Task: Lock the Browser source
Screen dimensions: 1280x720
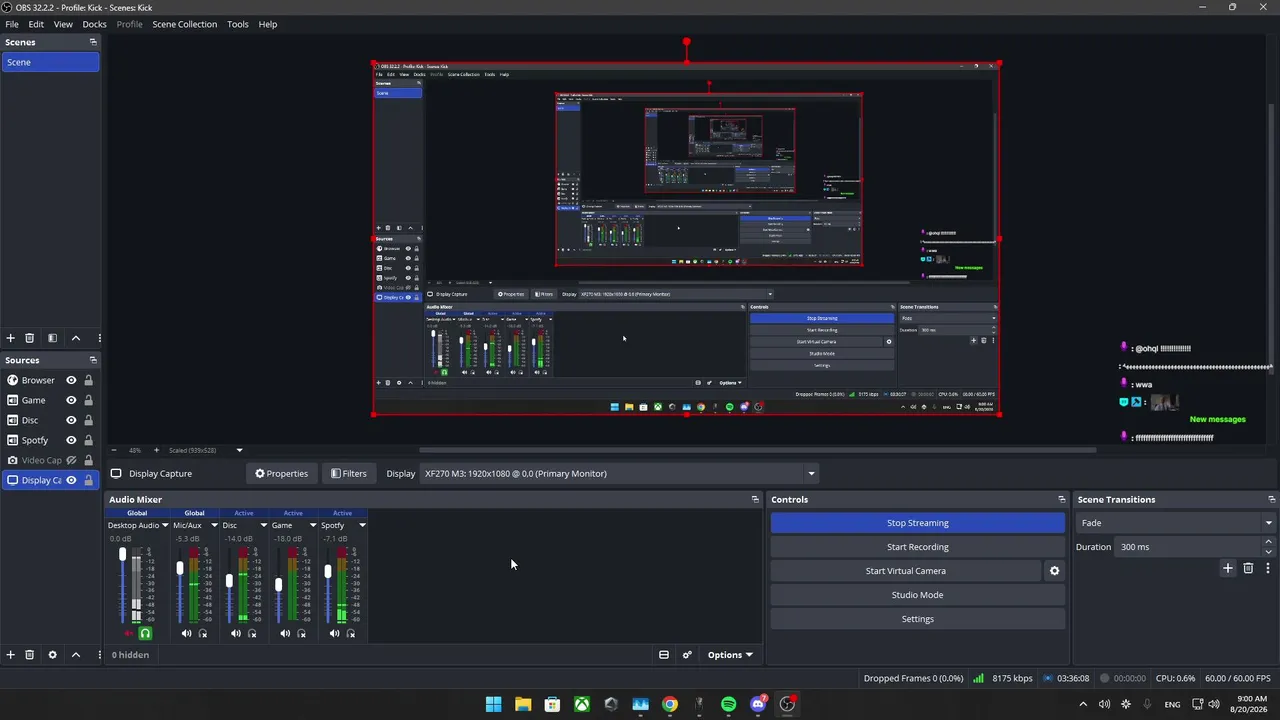Action: click(x=88, y=380)
